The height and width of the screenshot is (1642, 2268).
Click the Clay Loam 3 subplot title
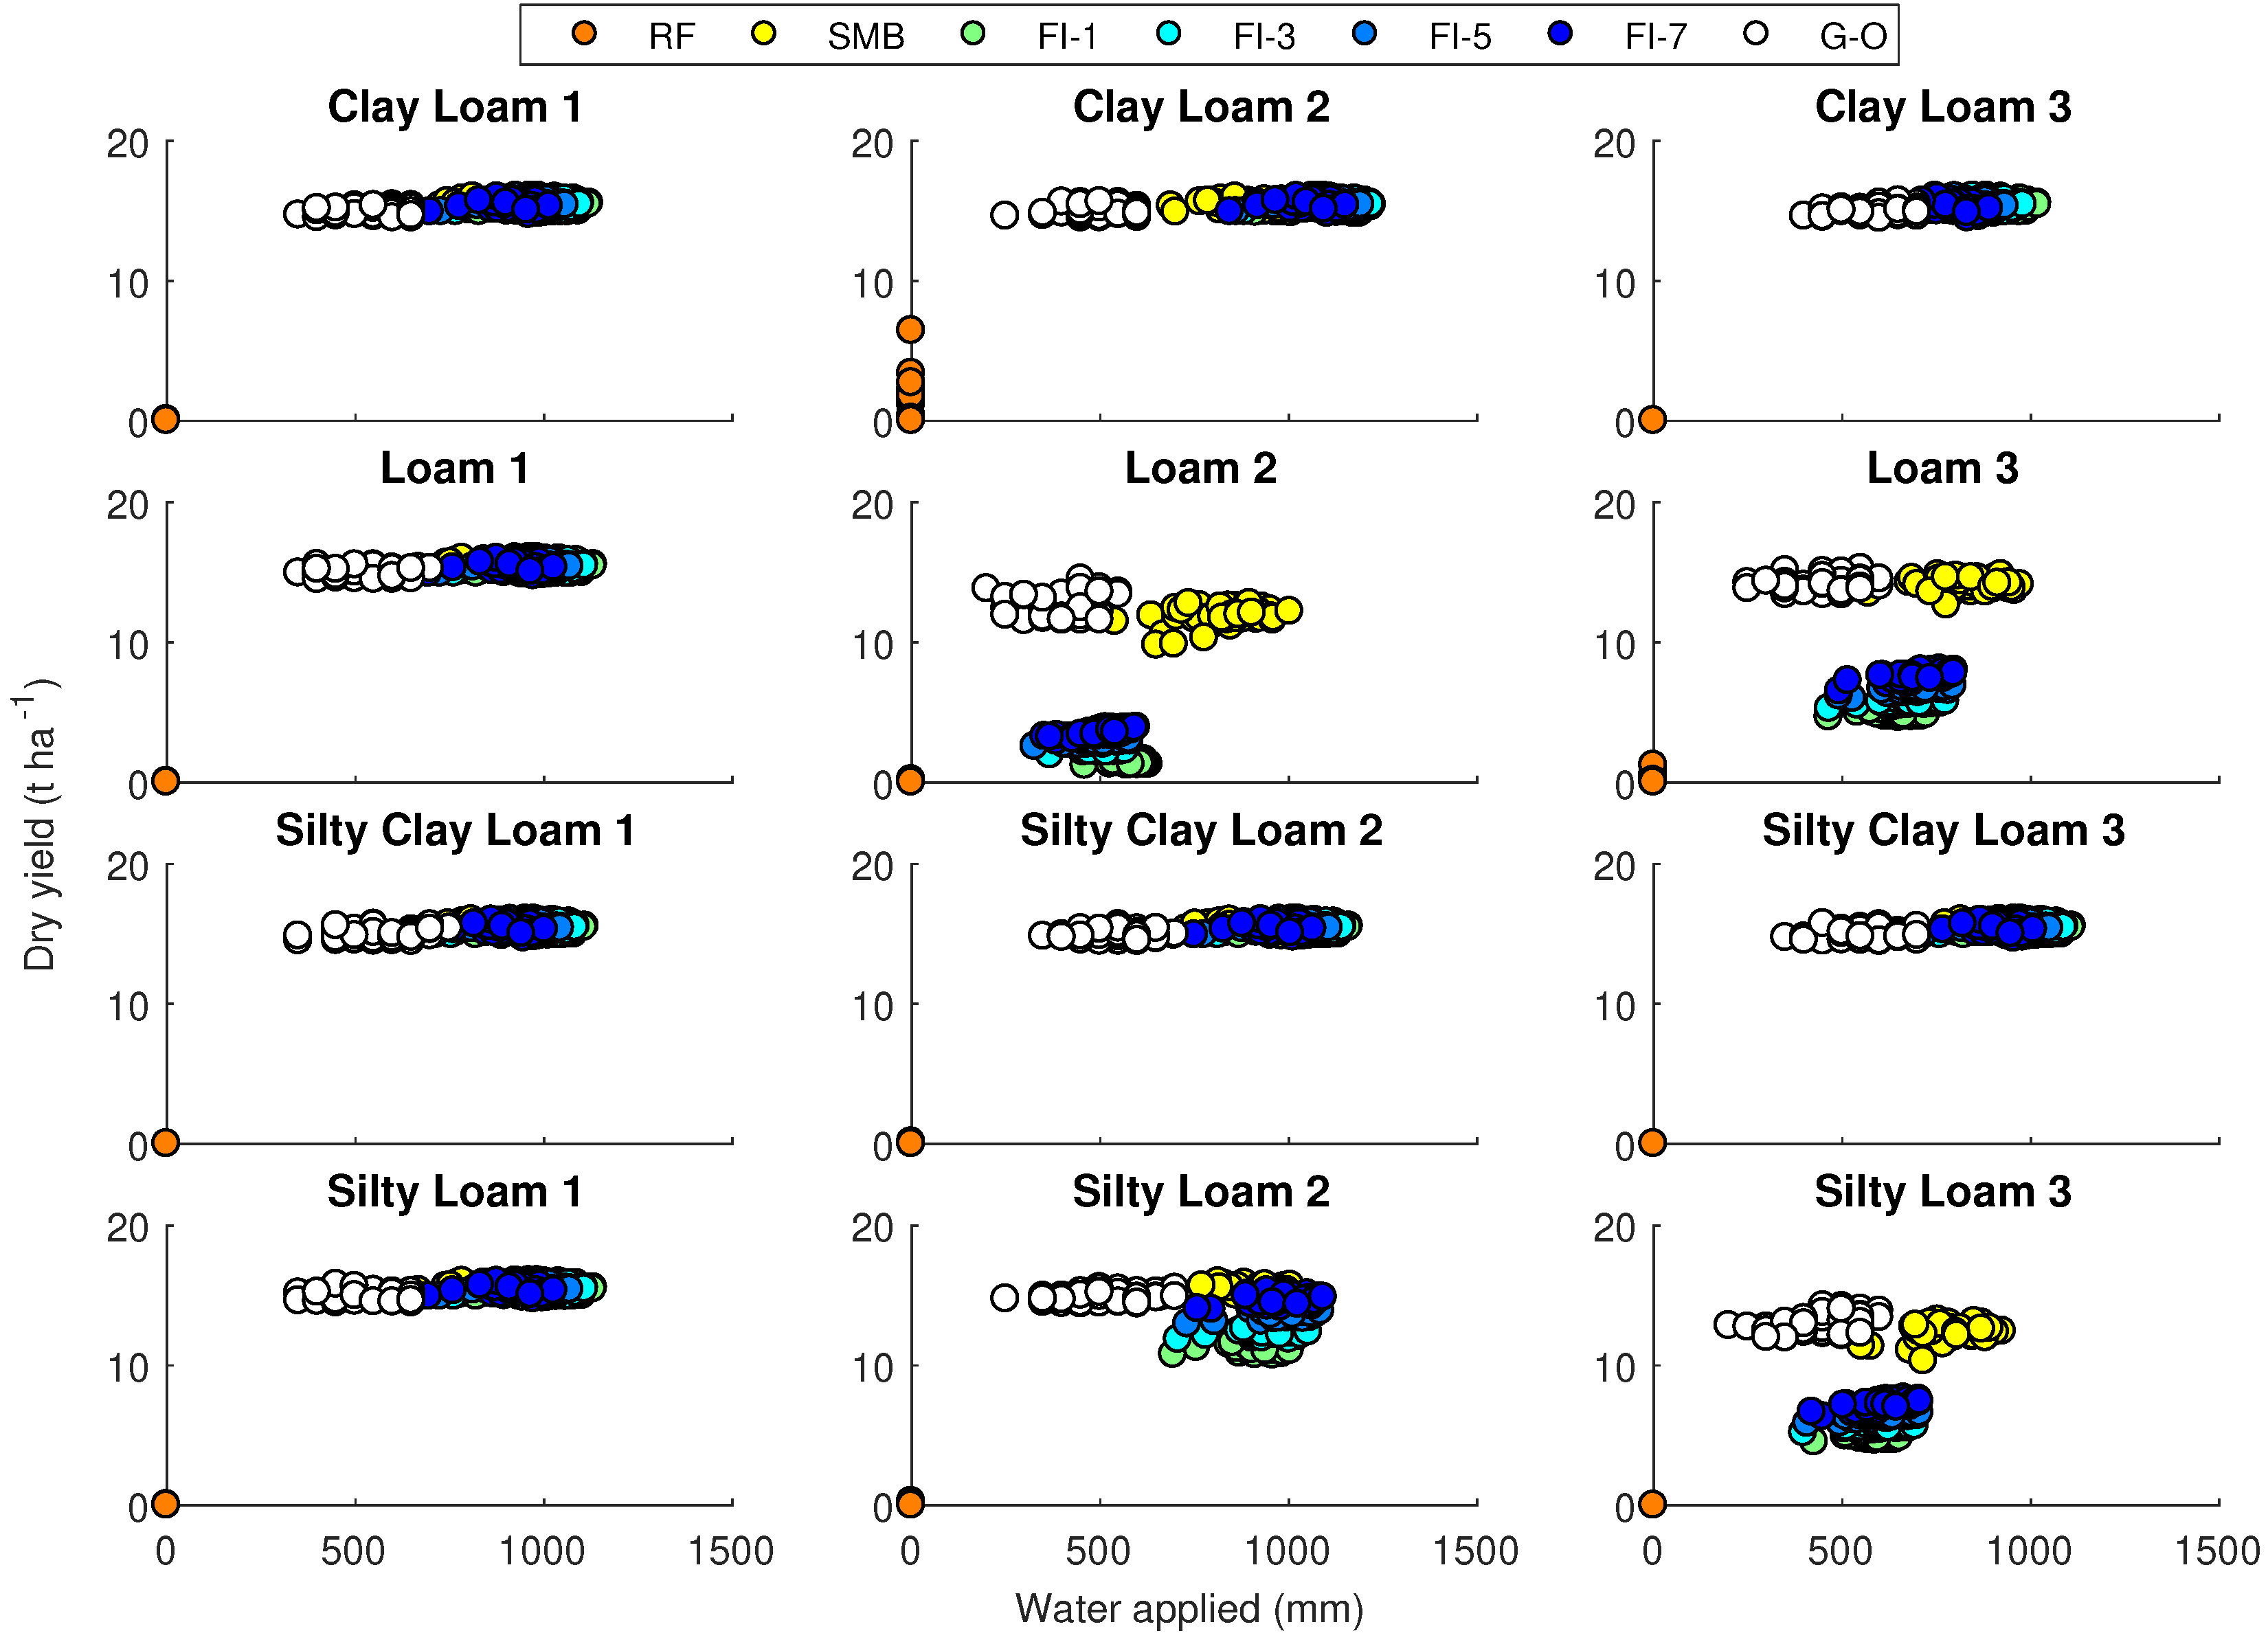(x=1942, y=107)
